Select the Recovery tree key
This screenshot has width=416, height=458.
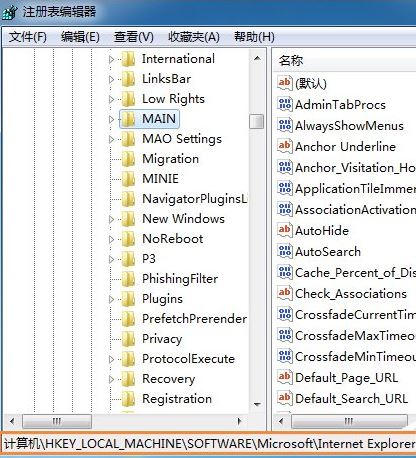tap(168, 379)
